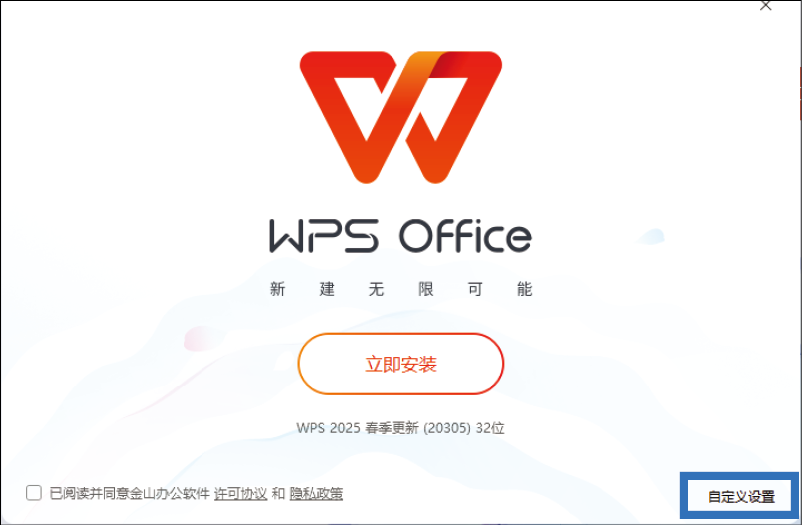
Task: Click the 限 character in the slogan
Action: click(426, 289)
